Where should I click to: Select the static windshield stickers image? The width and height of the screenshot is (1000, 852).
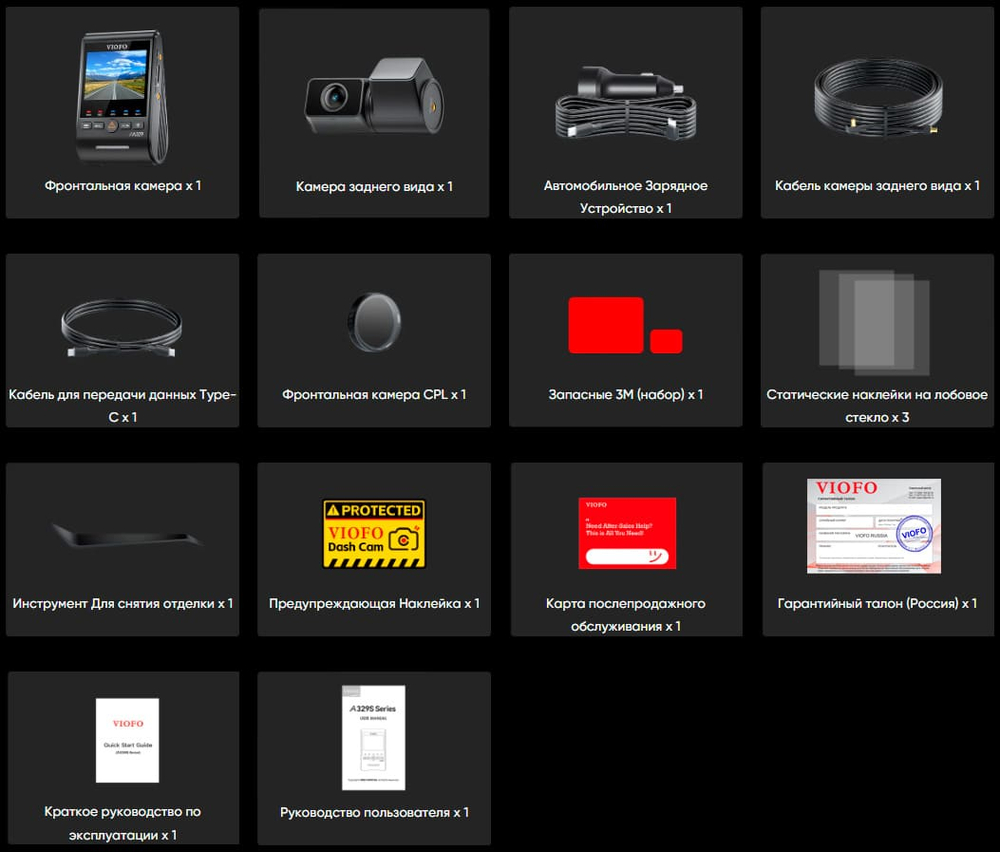tap(874, 322)
